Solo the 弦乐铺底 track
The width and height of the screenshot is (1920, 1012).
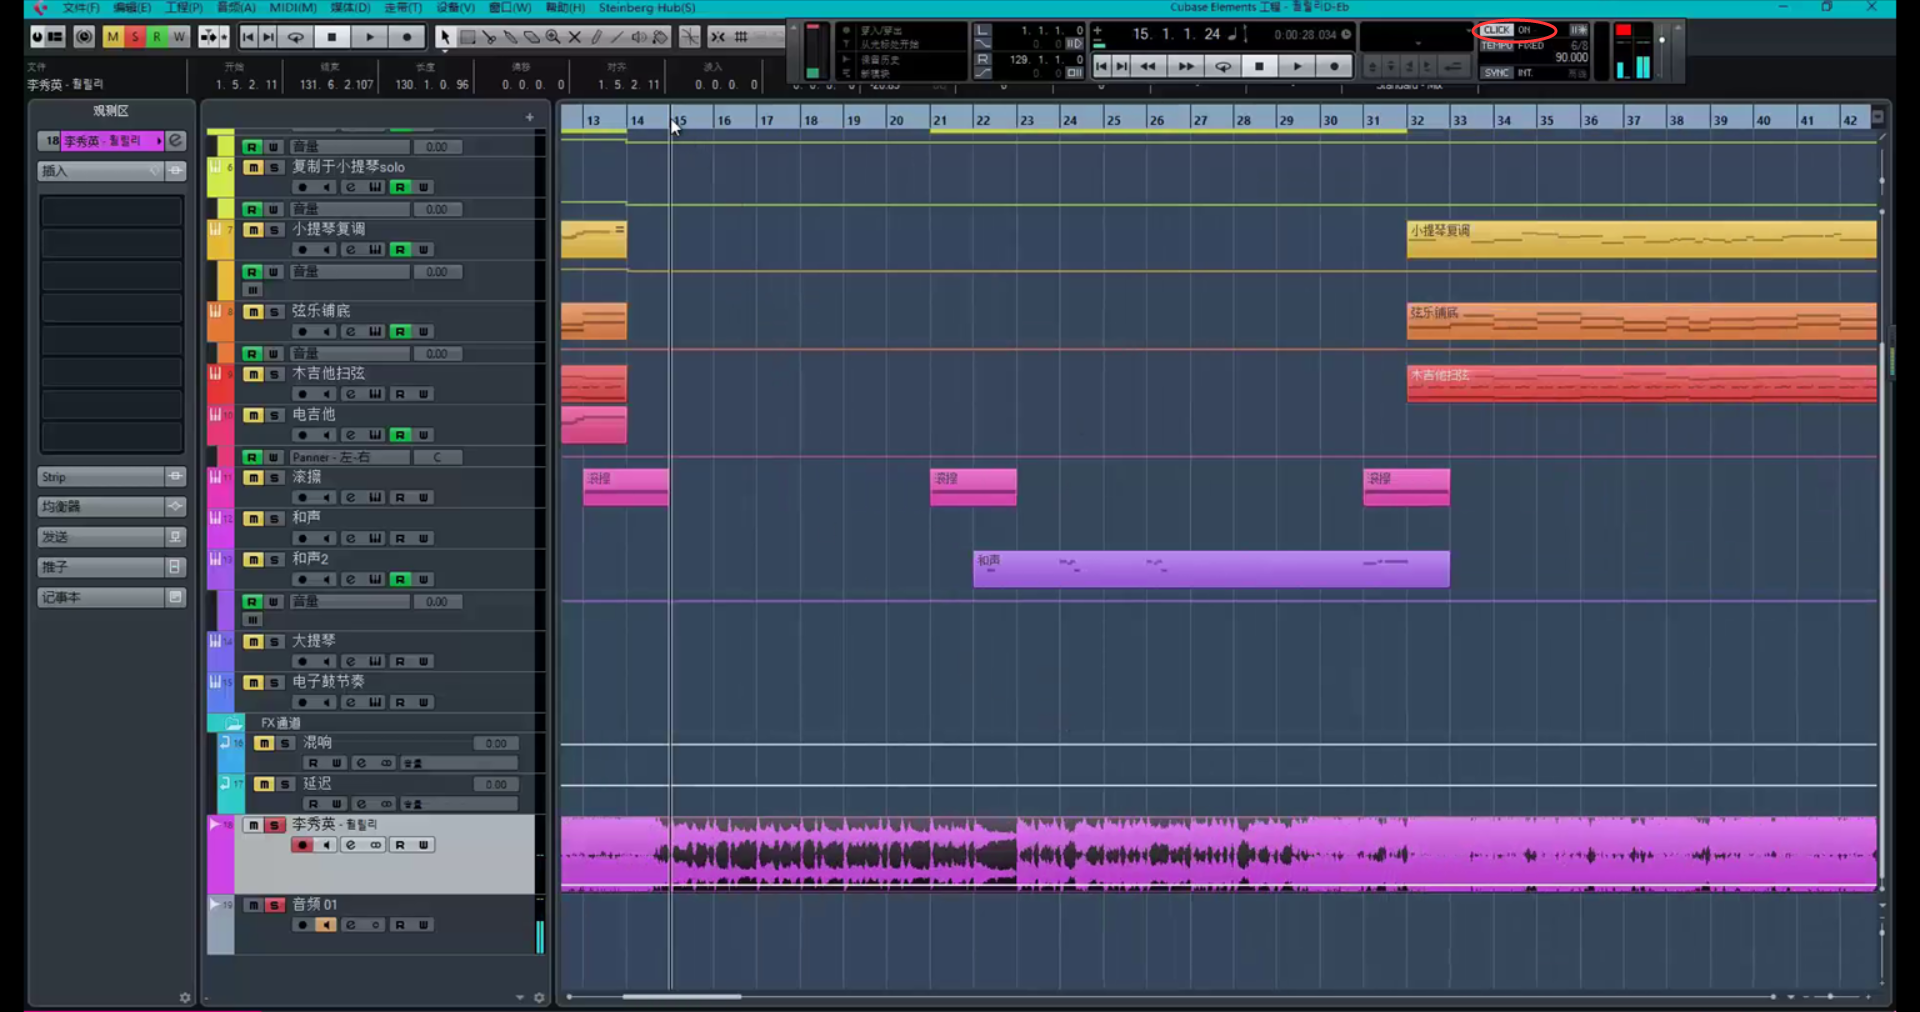tap(274, 312)
